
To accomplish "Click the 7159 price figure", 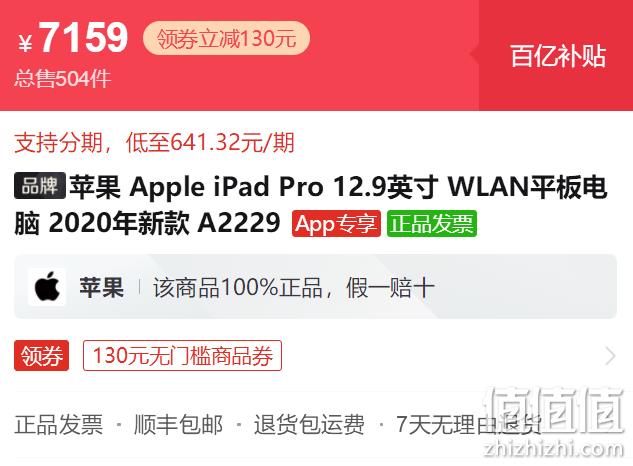I will (84, 38).
